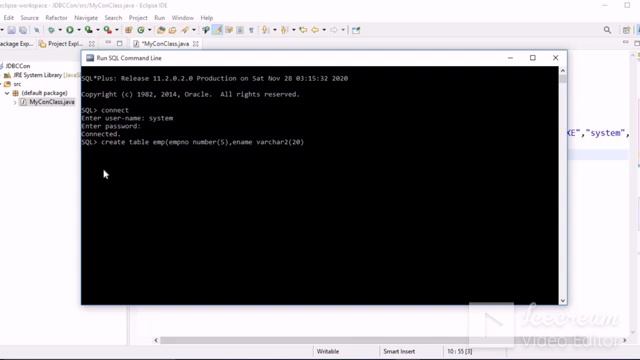Click the Open Perspective icon
The width and height of the screenshot is (640, 360).
coord(626,30)
